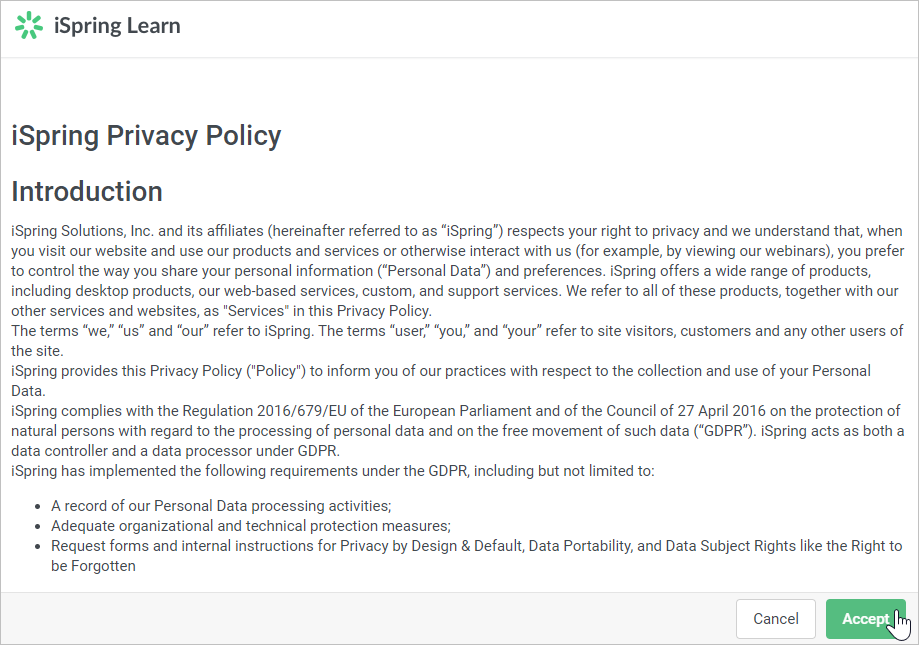Image resolution: width=919 pixels, height=645 pixels.
Task: Click paragraph starting 'The terms "we," "us" and "our"'
Action: (457, 341)
